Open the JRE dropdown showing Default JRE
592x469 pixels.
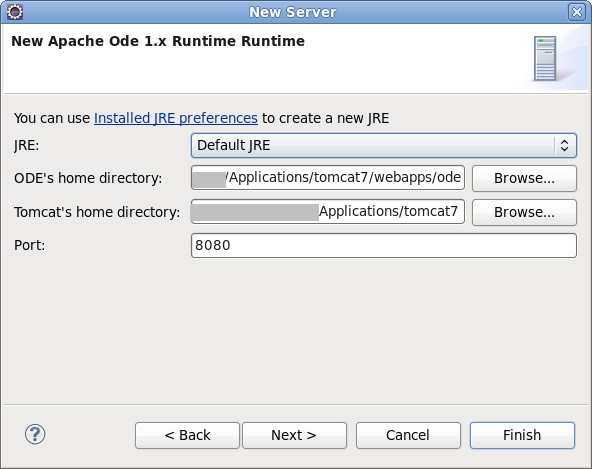[x=384, y=145]
